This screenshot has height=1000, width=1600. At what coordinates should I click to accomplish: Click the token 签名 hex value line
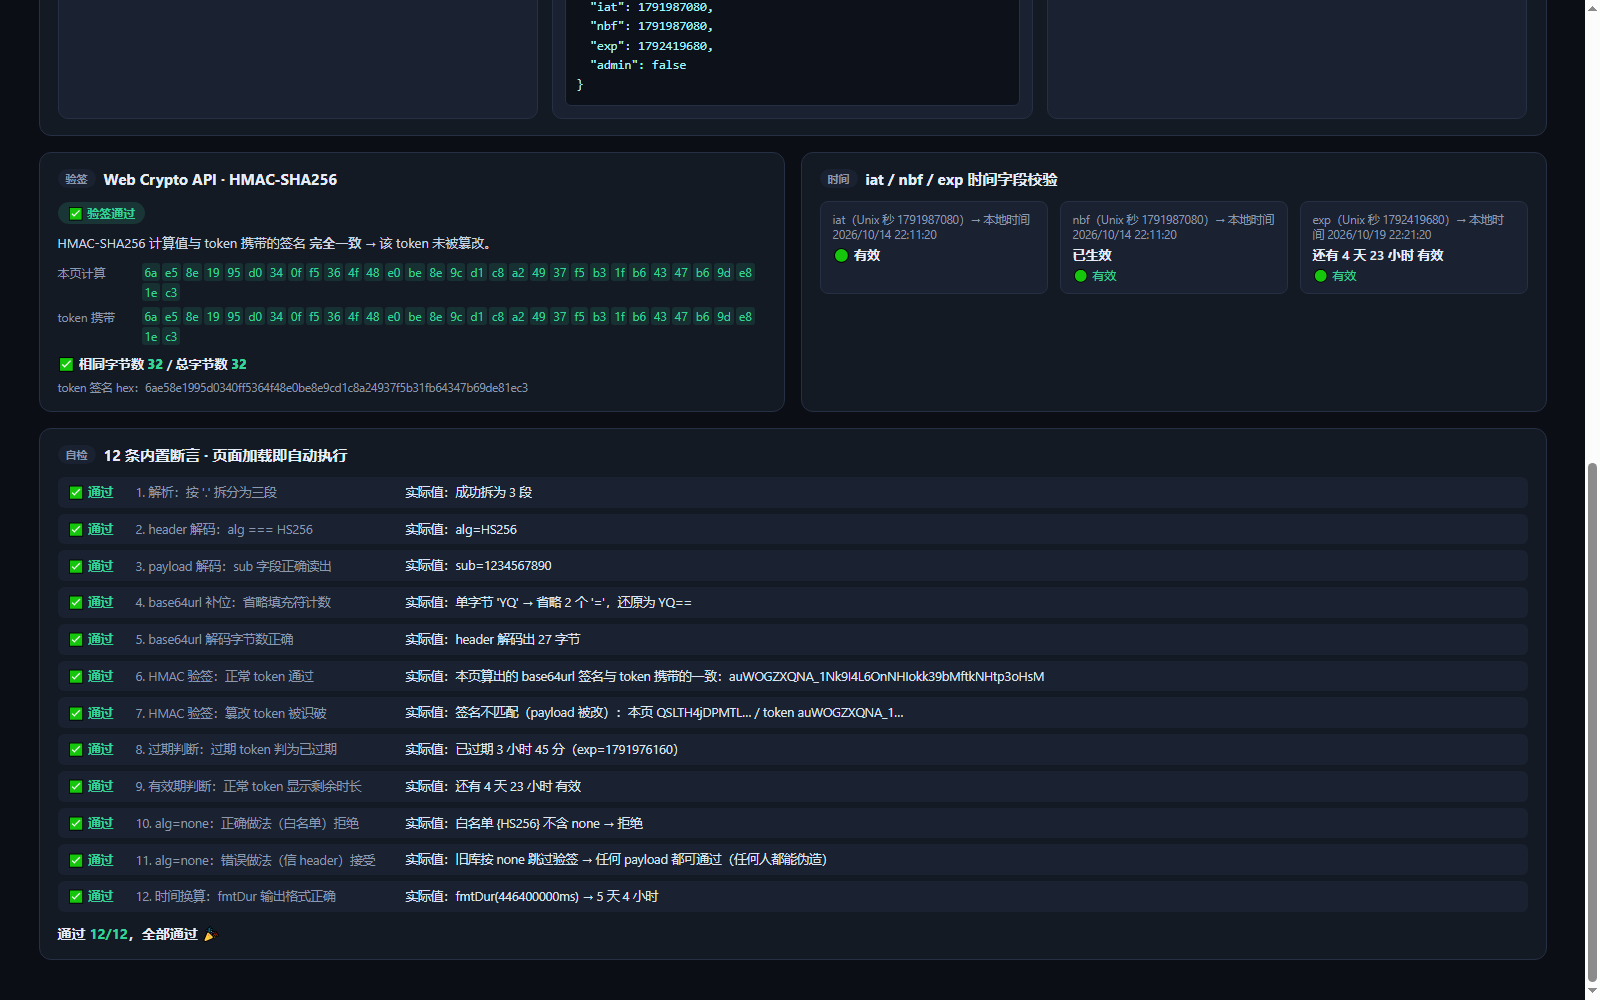click(x=293, y=388)
